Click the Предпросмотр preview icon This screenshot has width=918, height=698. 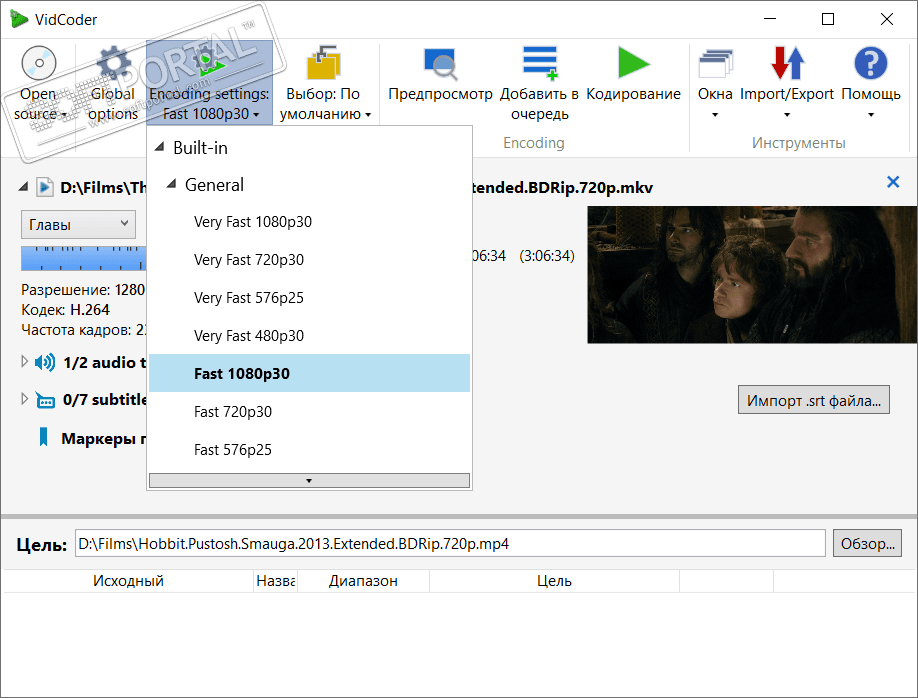pyautogui.click(x=440, y=64)
